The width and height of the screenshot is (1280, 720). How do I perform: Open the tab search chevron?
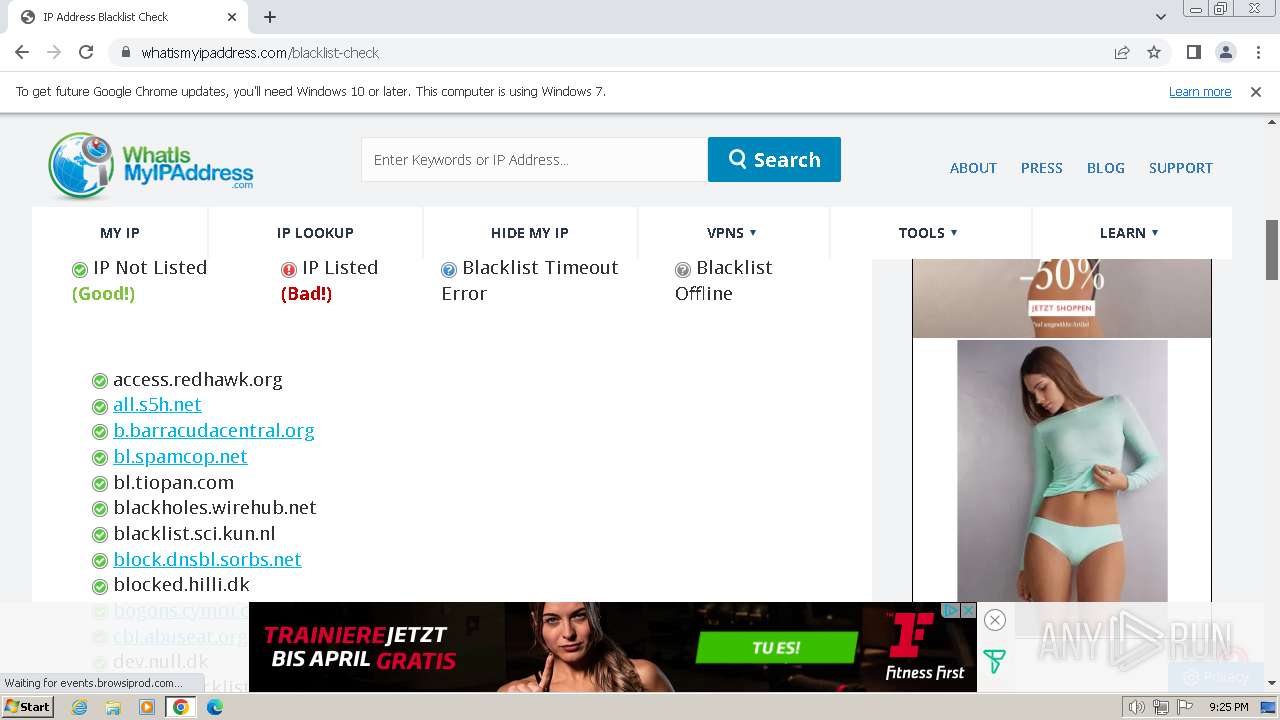(x=1161, y=17)
